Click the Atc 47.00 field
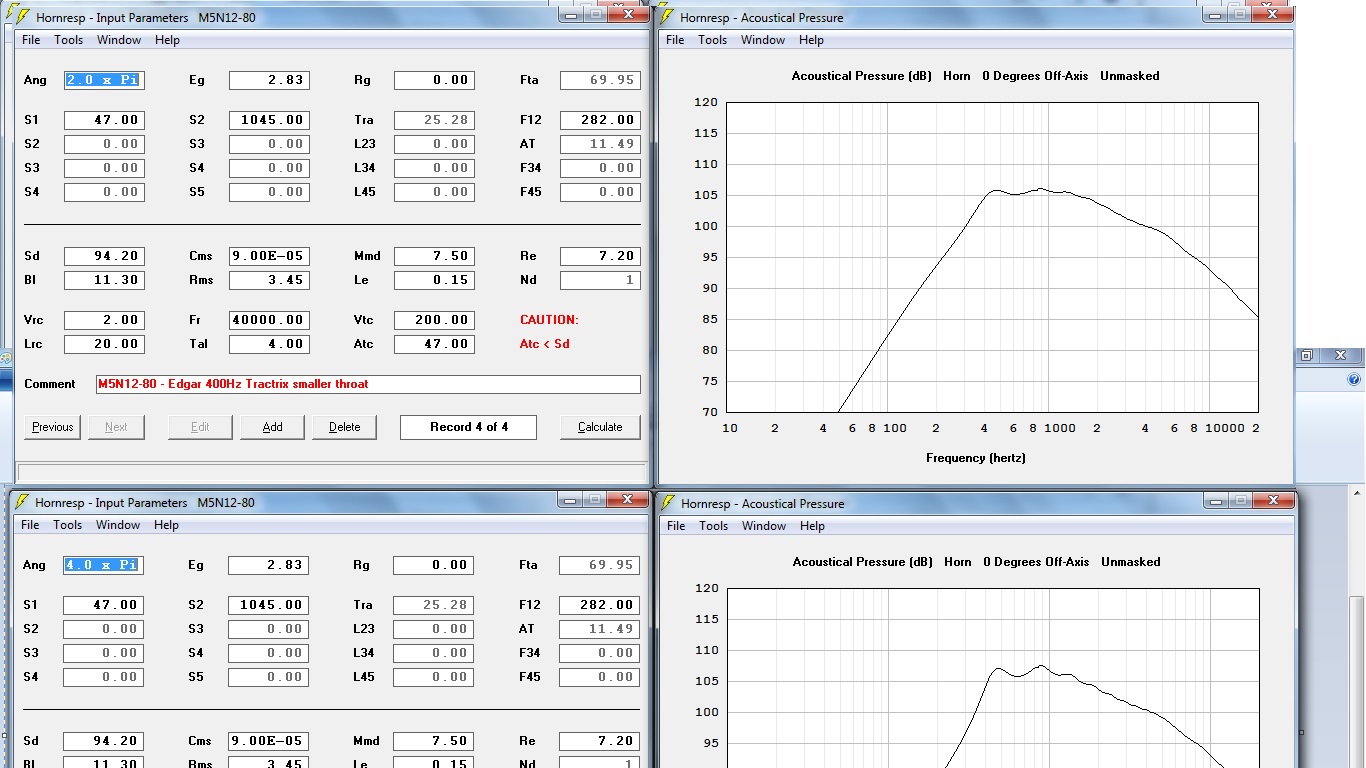Screen dimensions: 1366x768 click(434, 344)
